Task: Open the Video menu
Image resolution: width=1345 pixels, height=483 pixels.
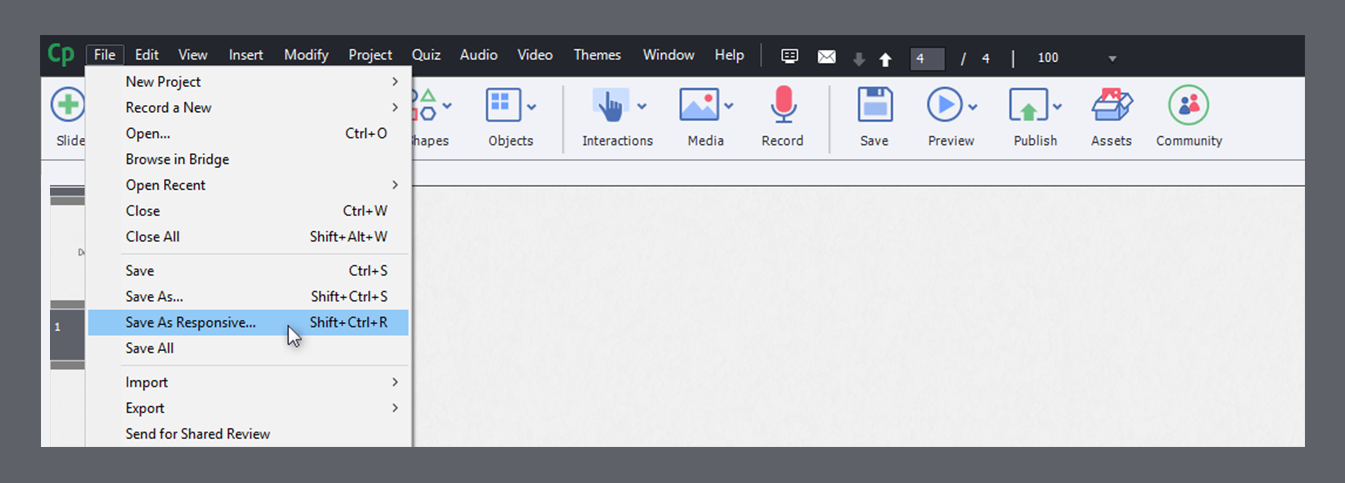Action: [x=535, y=55]
